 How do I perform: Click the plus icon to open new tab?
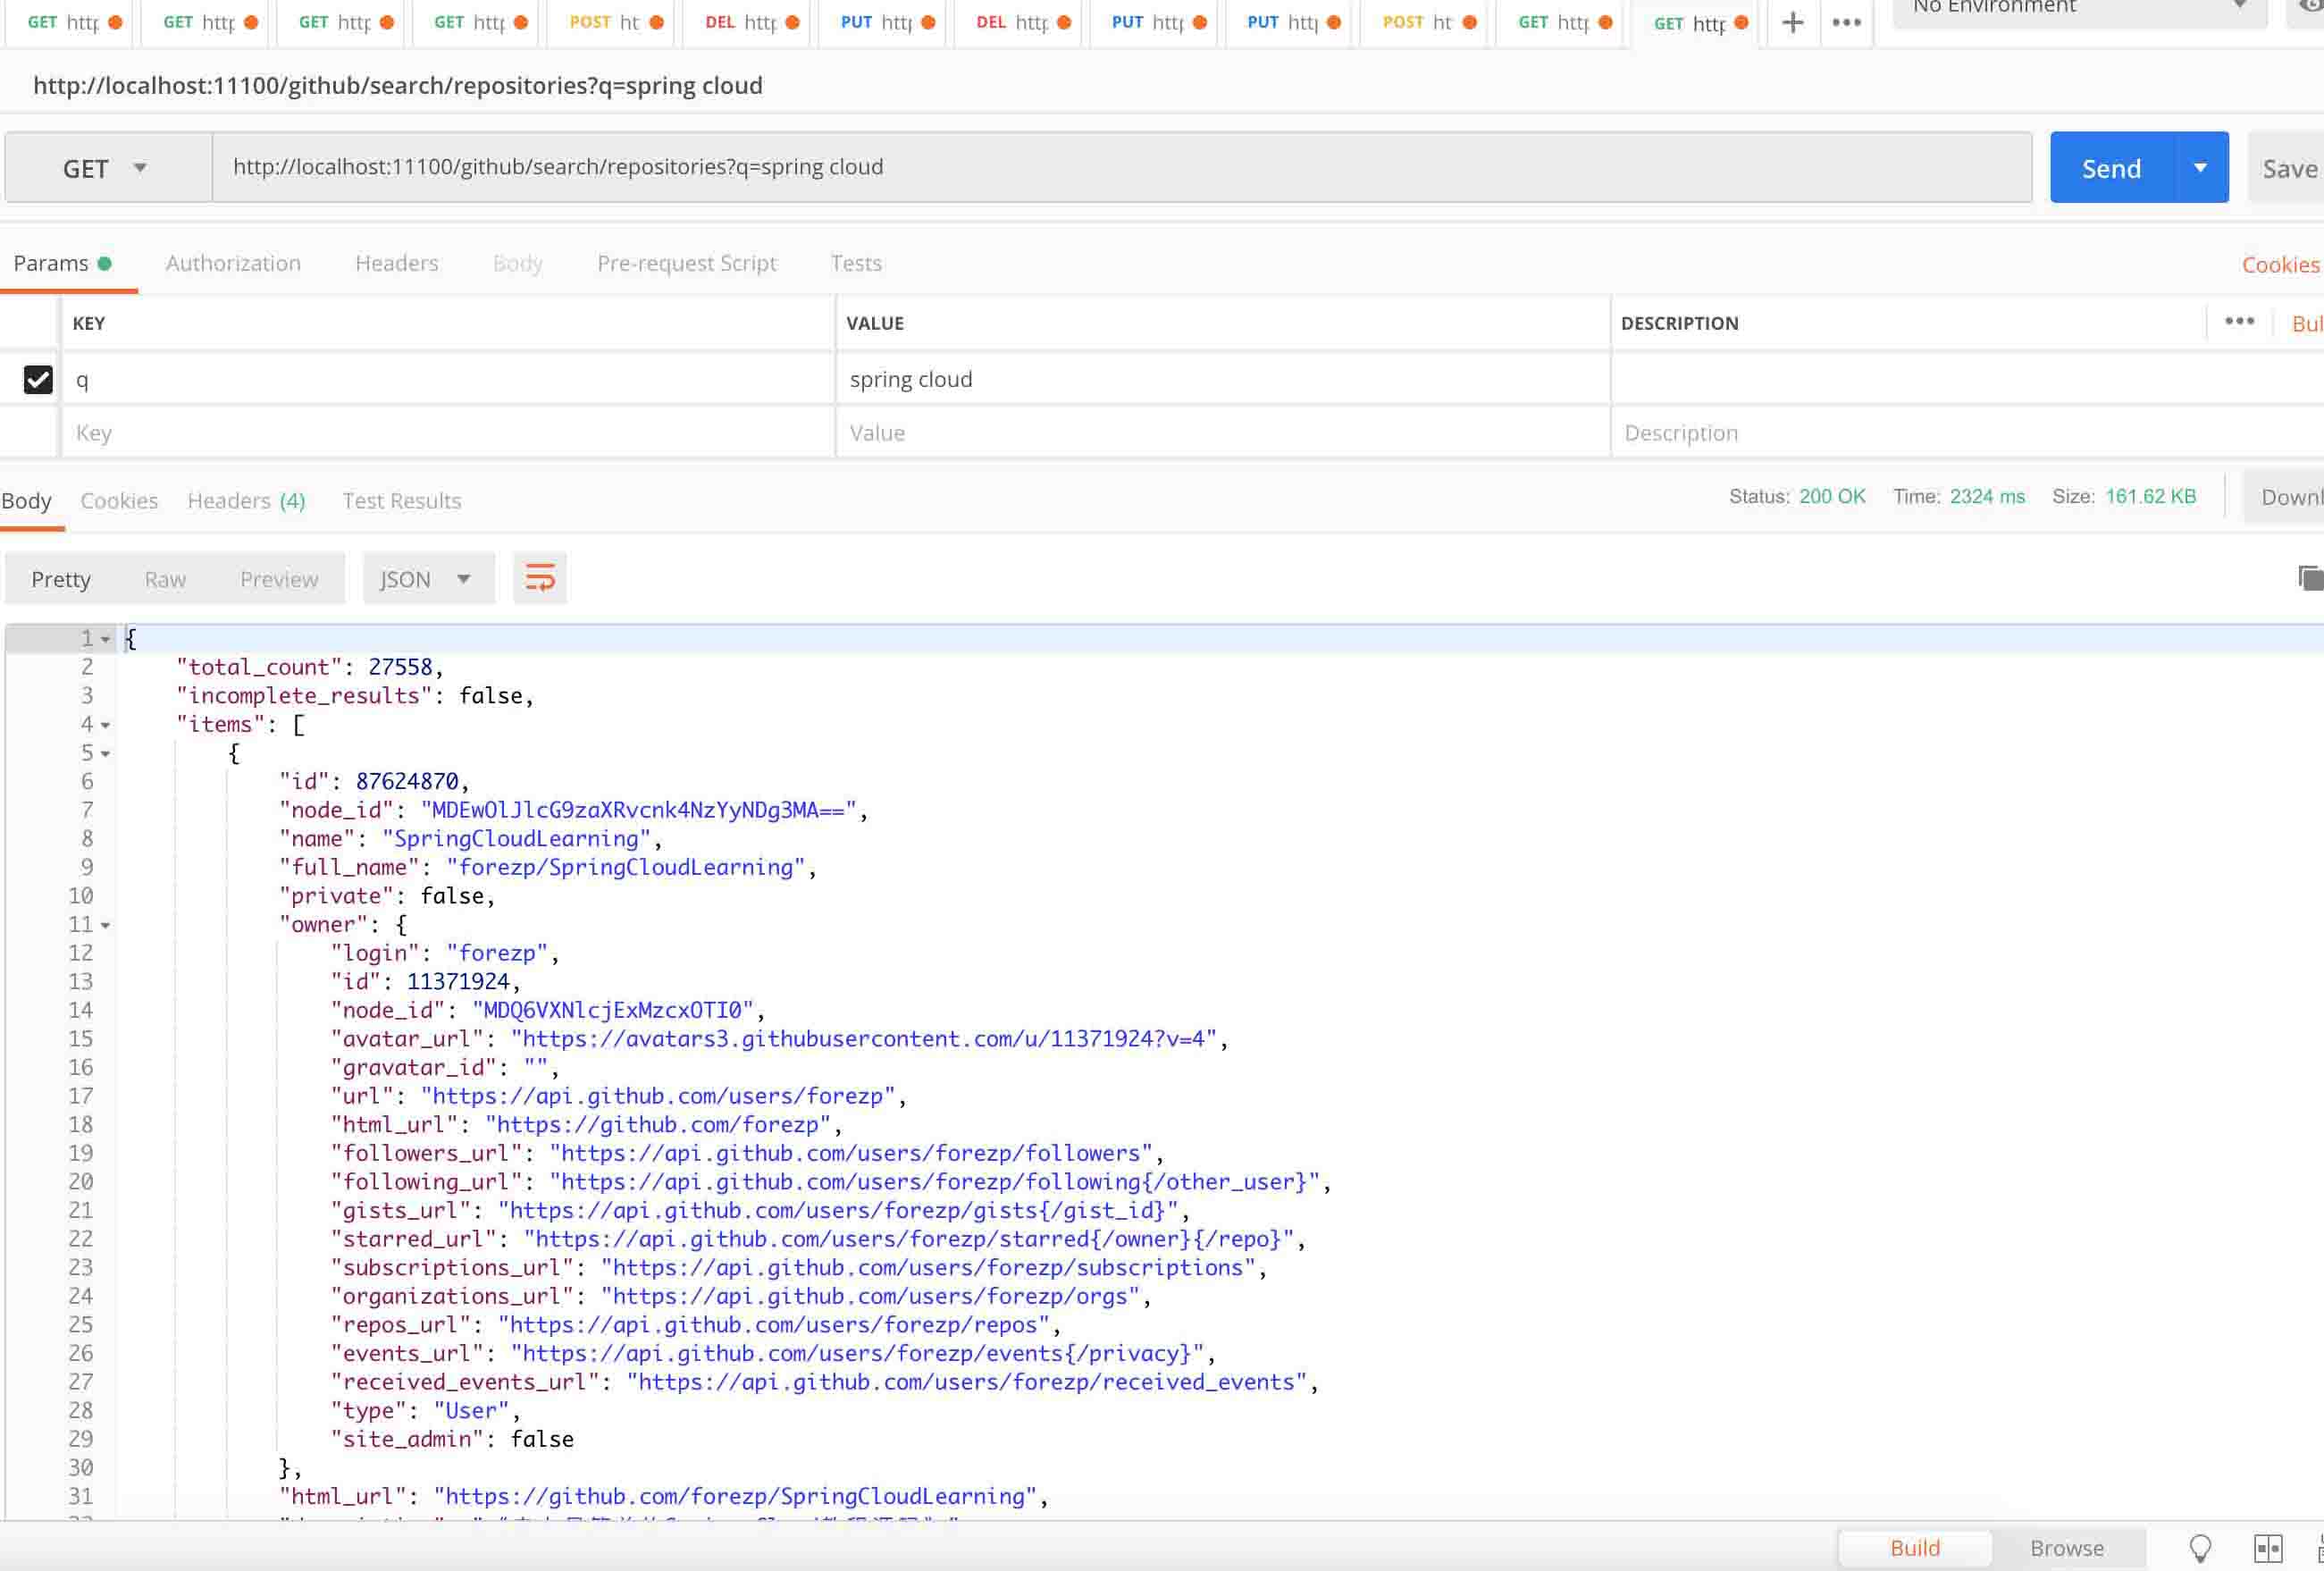point(1792,22)
